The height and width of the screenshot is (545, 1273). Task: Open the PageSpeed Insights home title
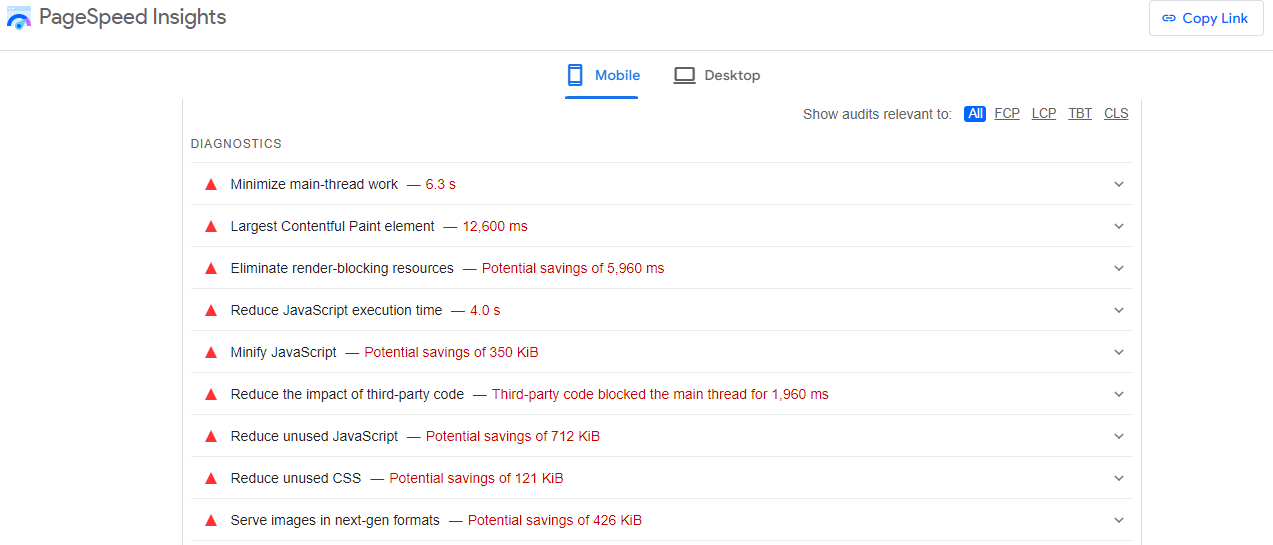tap(133, 17)
